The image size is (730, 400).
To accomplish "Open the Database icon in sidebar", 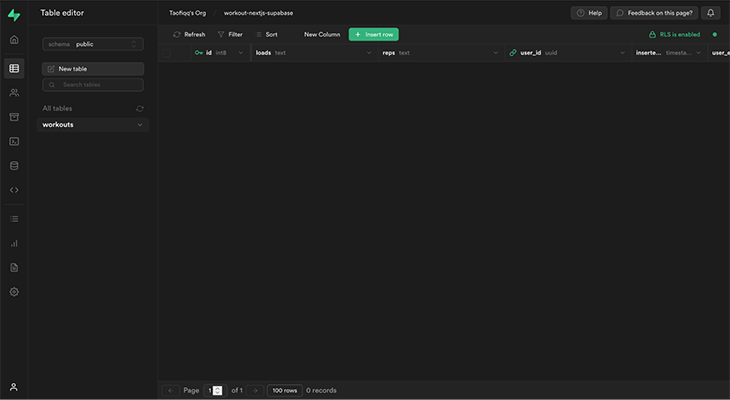I will (14, 165).
